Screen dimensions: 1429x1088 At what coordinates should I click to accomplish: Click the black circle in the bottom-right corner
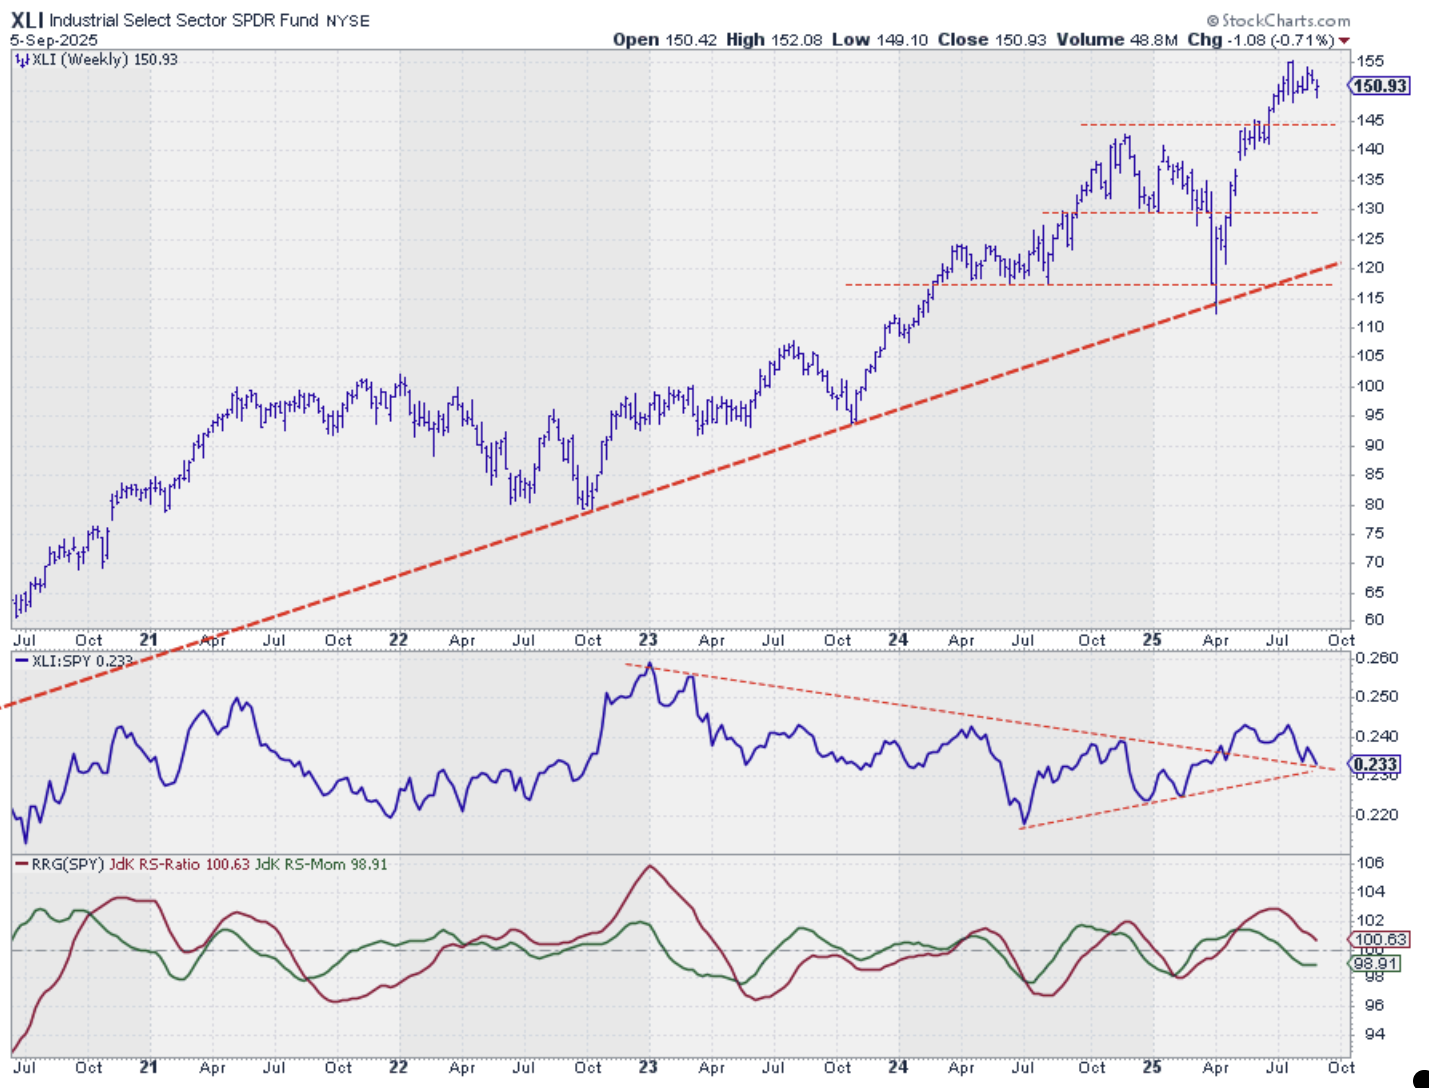(x=1421, y=1079)
